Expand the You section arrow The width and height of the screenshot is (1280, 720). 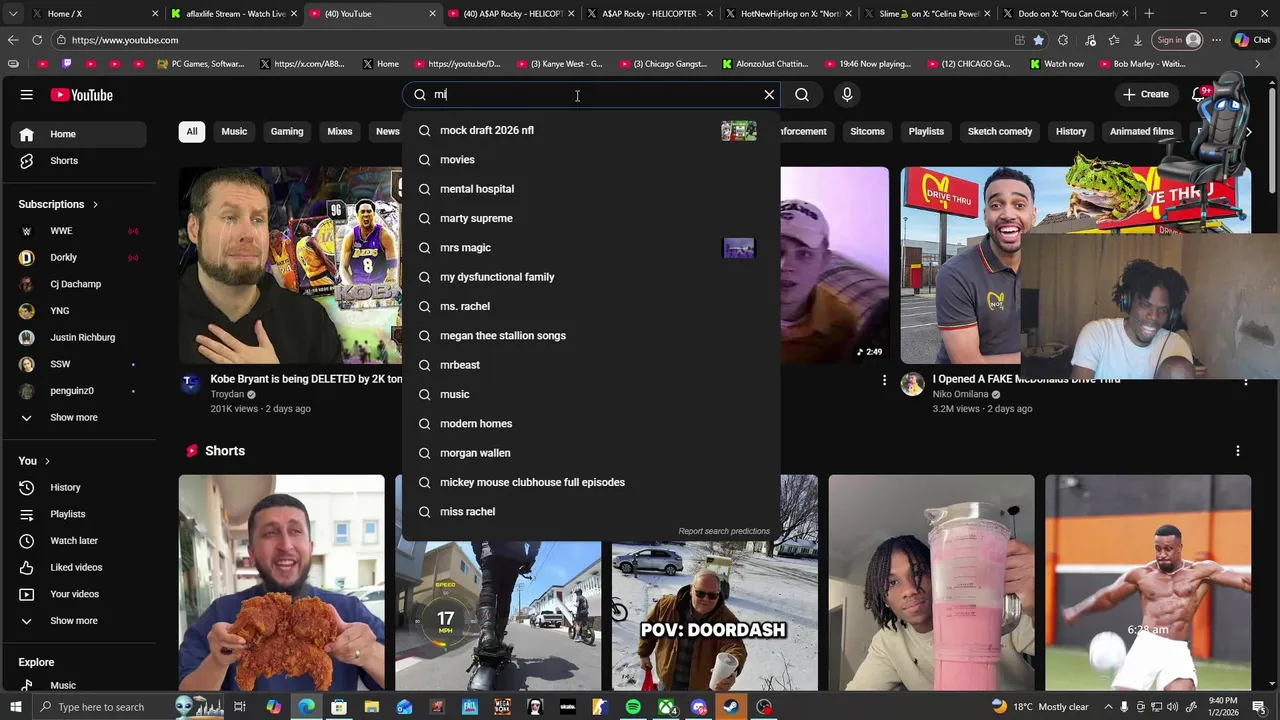[x=48, y=461]
